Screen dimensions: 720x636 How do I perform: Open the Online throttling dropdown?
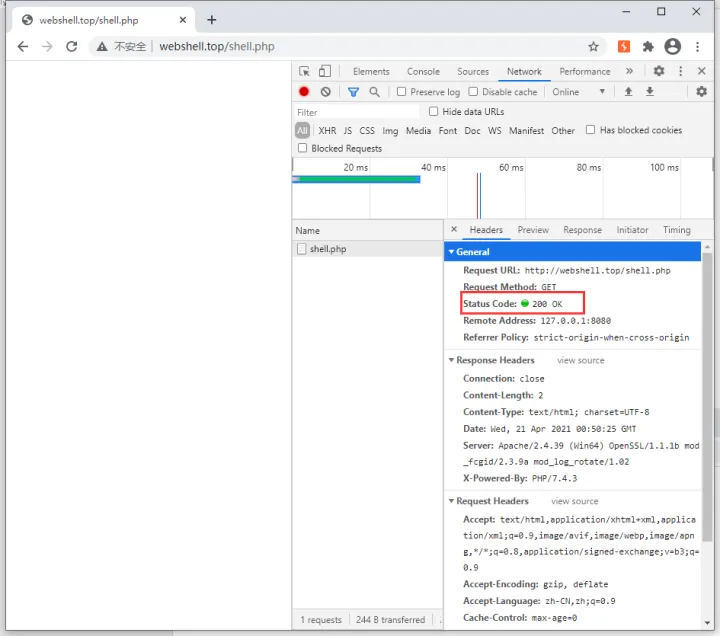579,92
